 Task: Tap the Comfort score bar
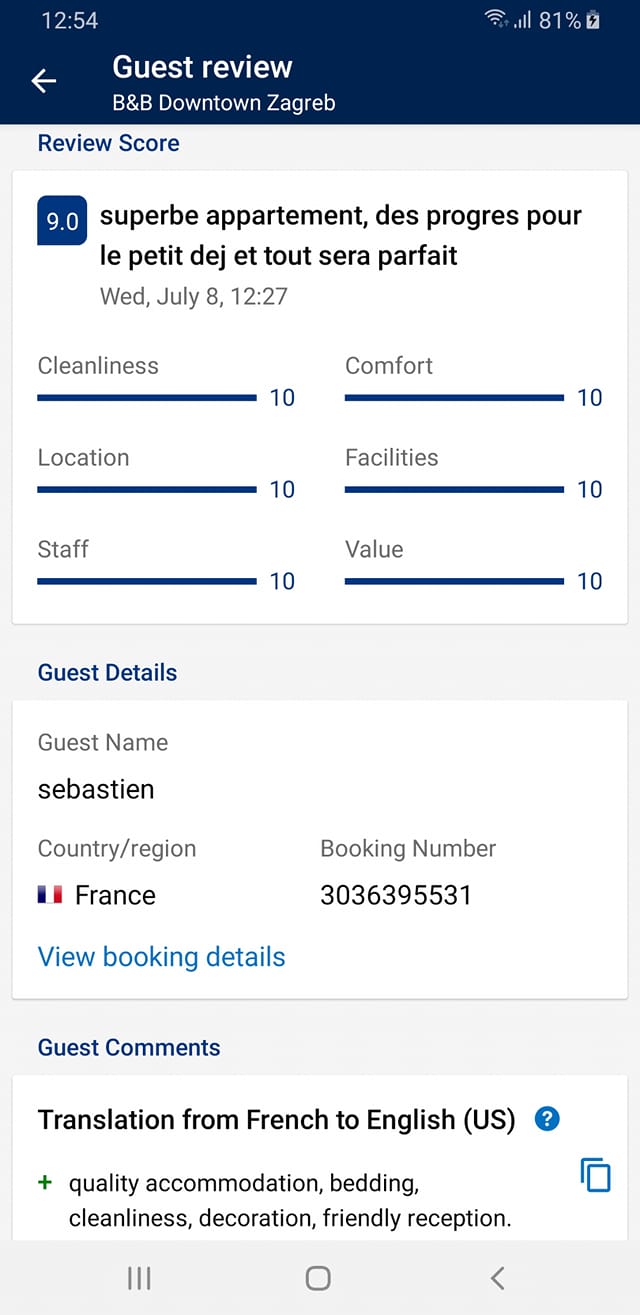[454, 398]
